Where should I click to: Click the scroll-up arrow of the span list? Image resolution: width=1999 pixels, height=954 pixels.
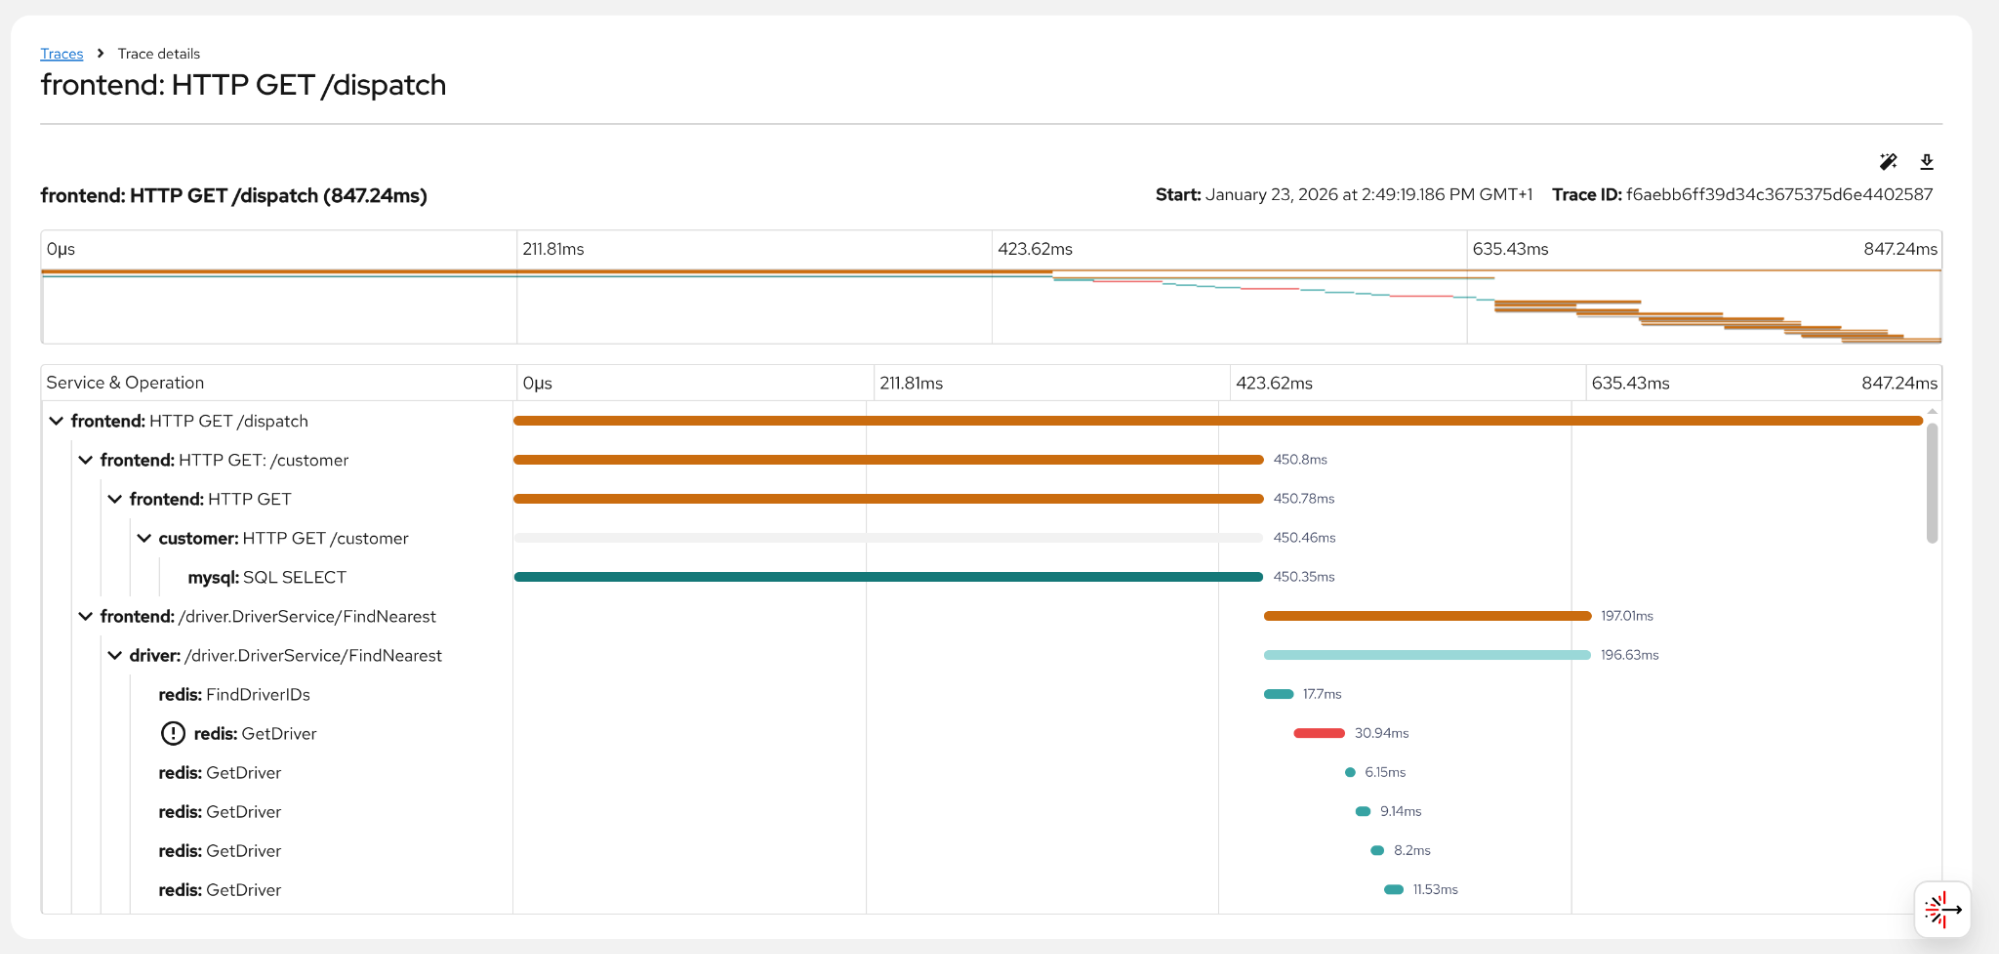1931,411
